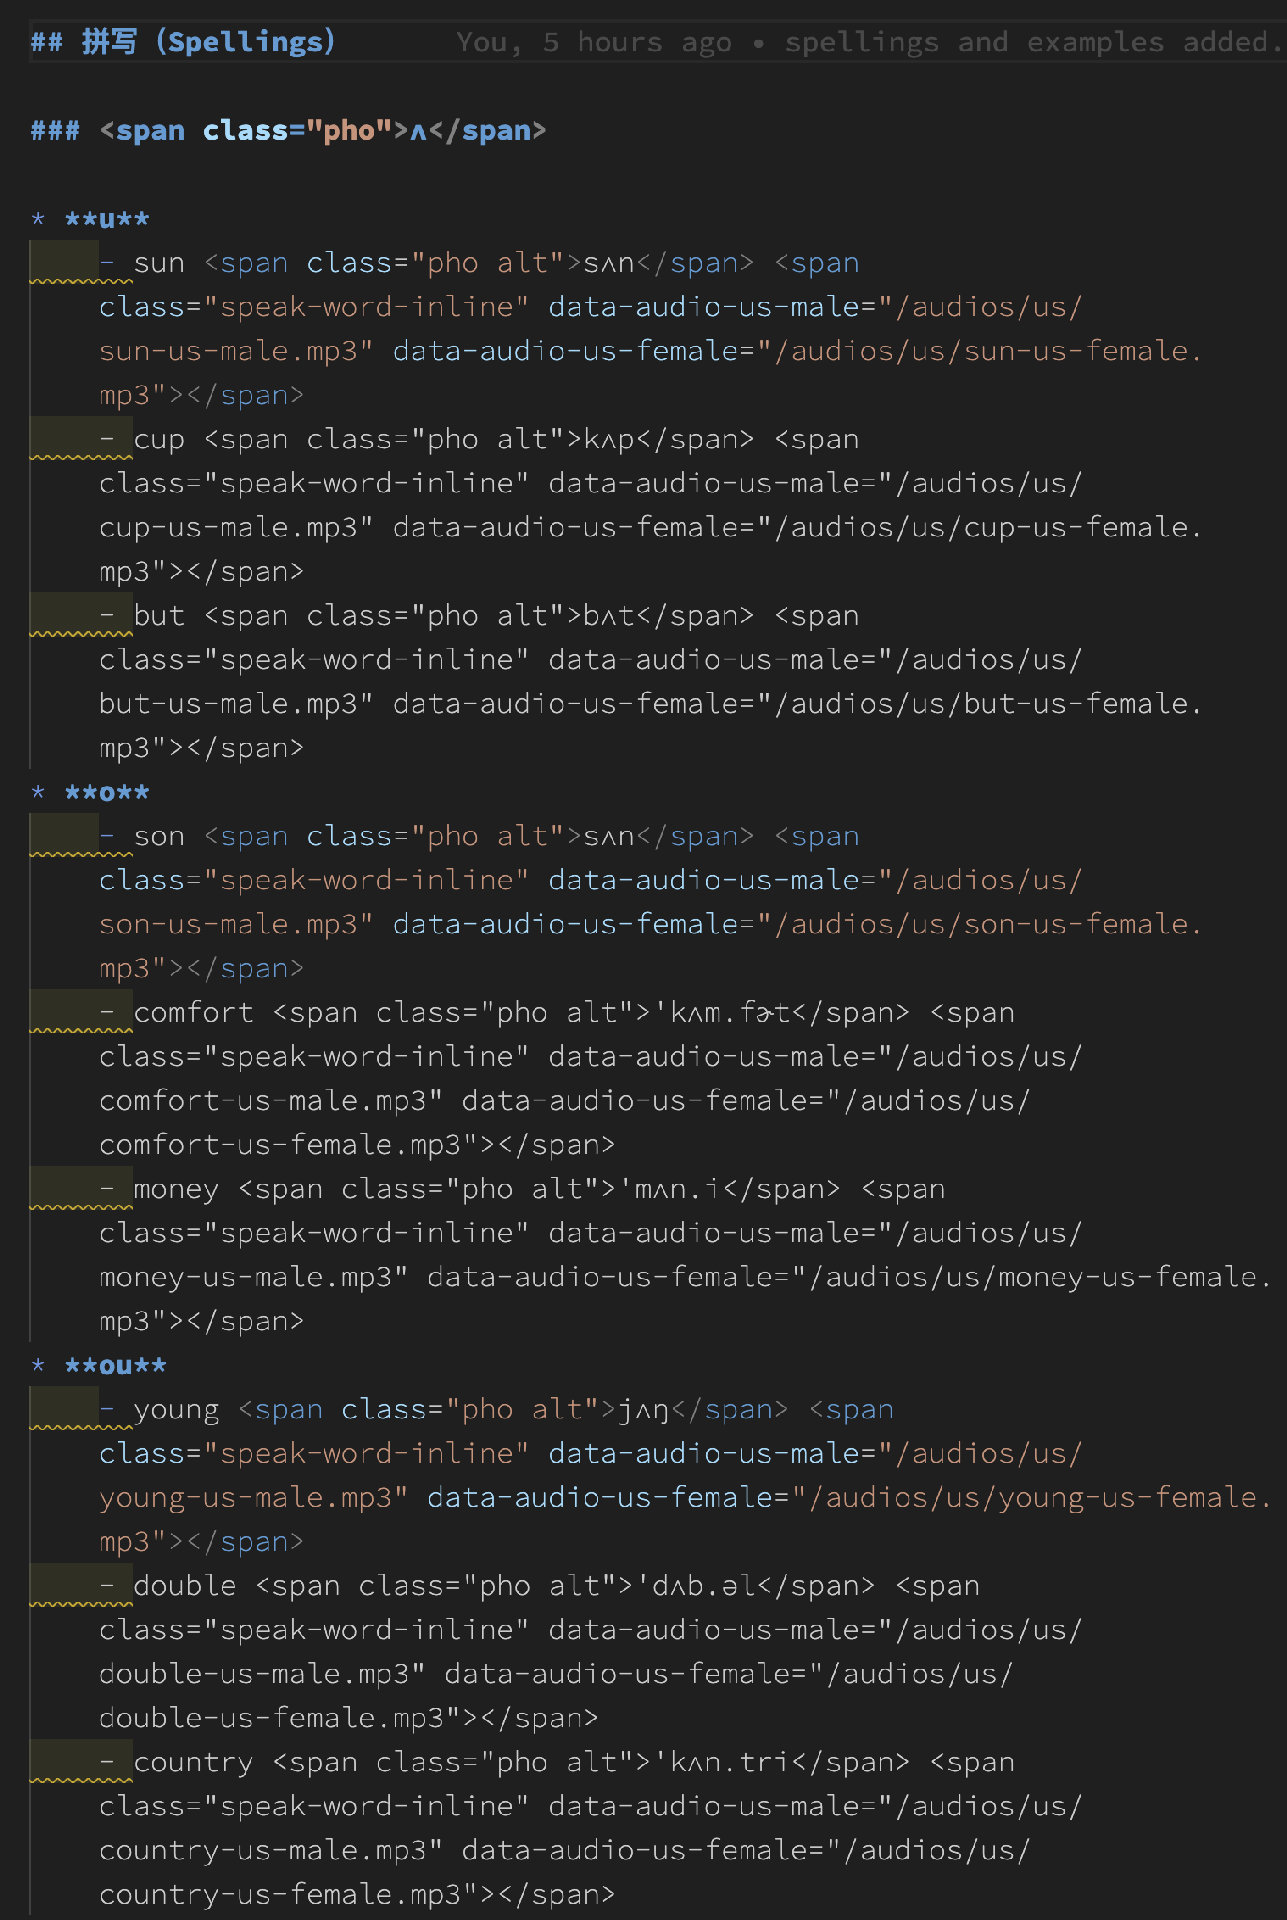Screen dimensions: 1287x1920
Task: Click the bold **ou** bullet item
Action: (x=115, y=1366)
